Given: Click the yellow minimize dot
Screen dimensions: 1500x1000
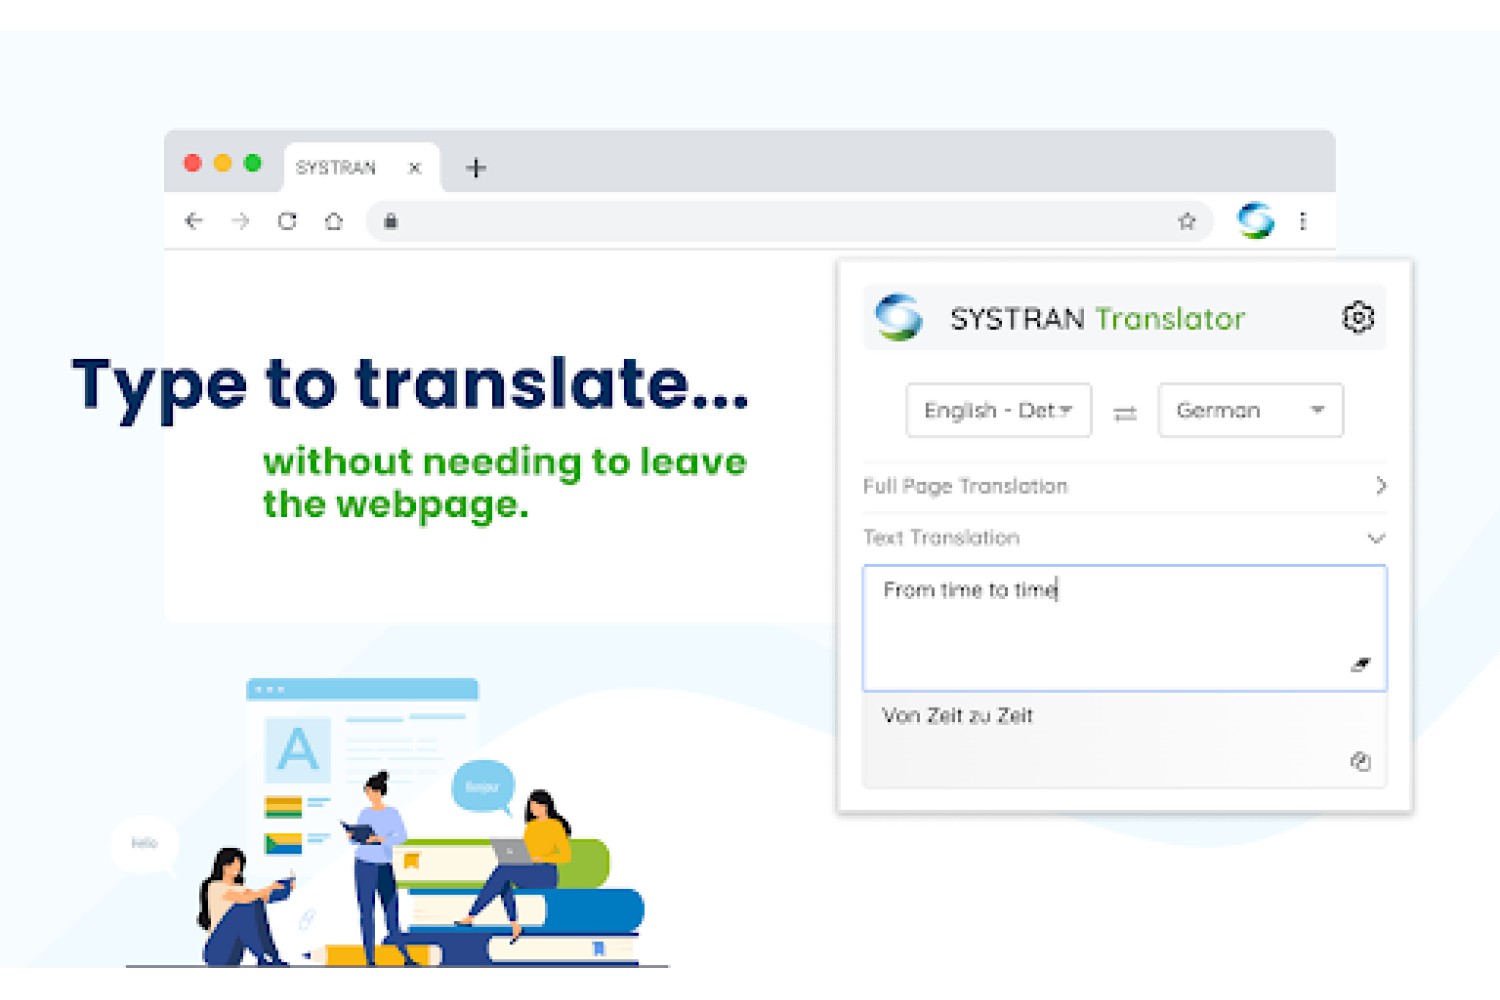Looking at the screenshot, I should [223, 163].
